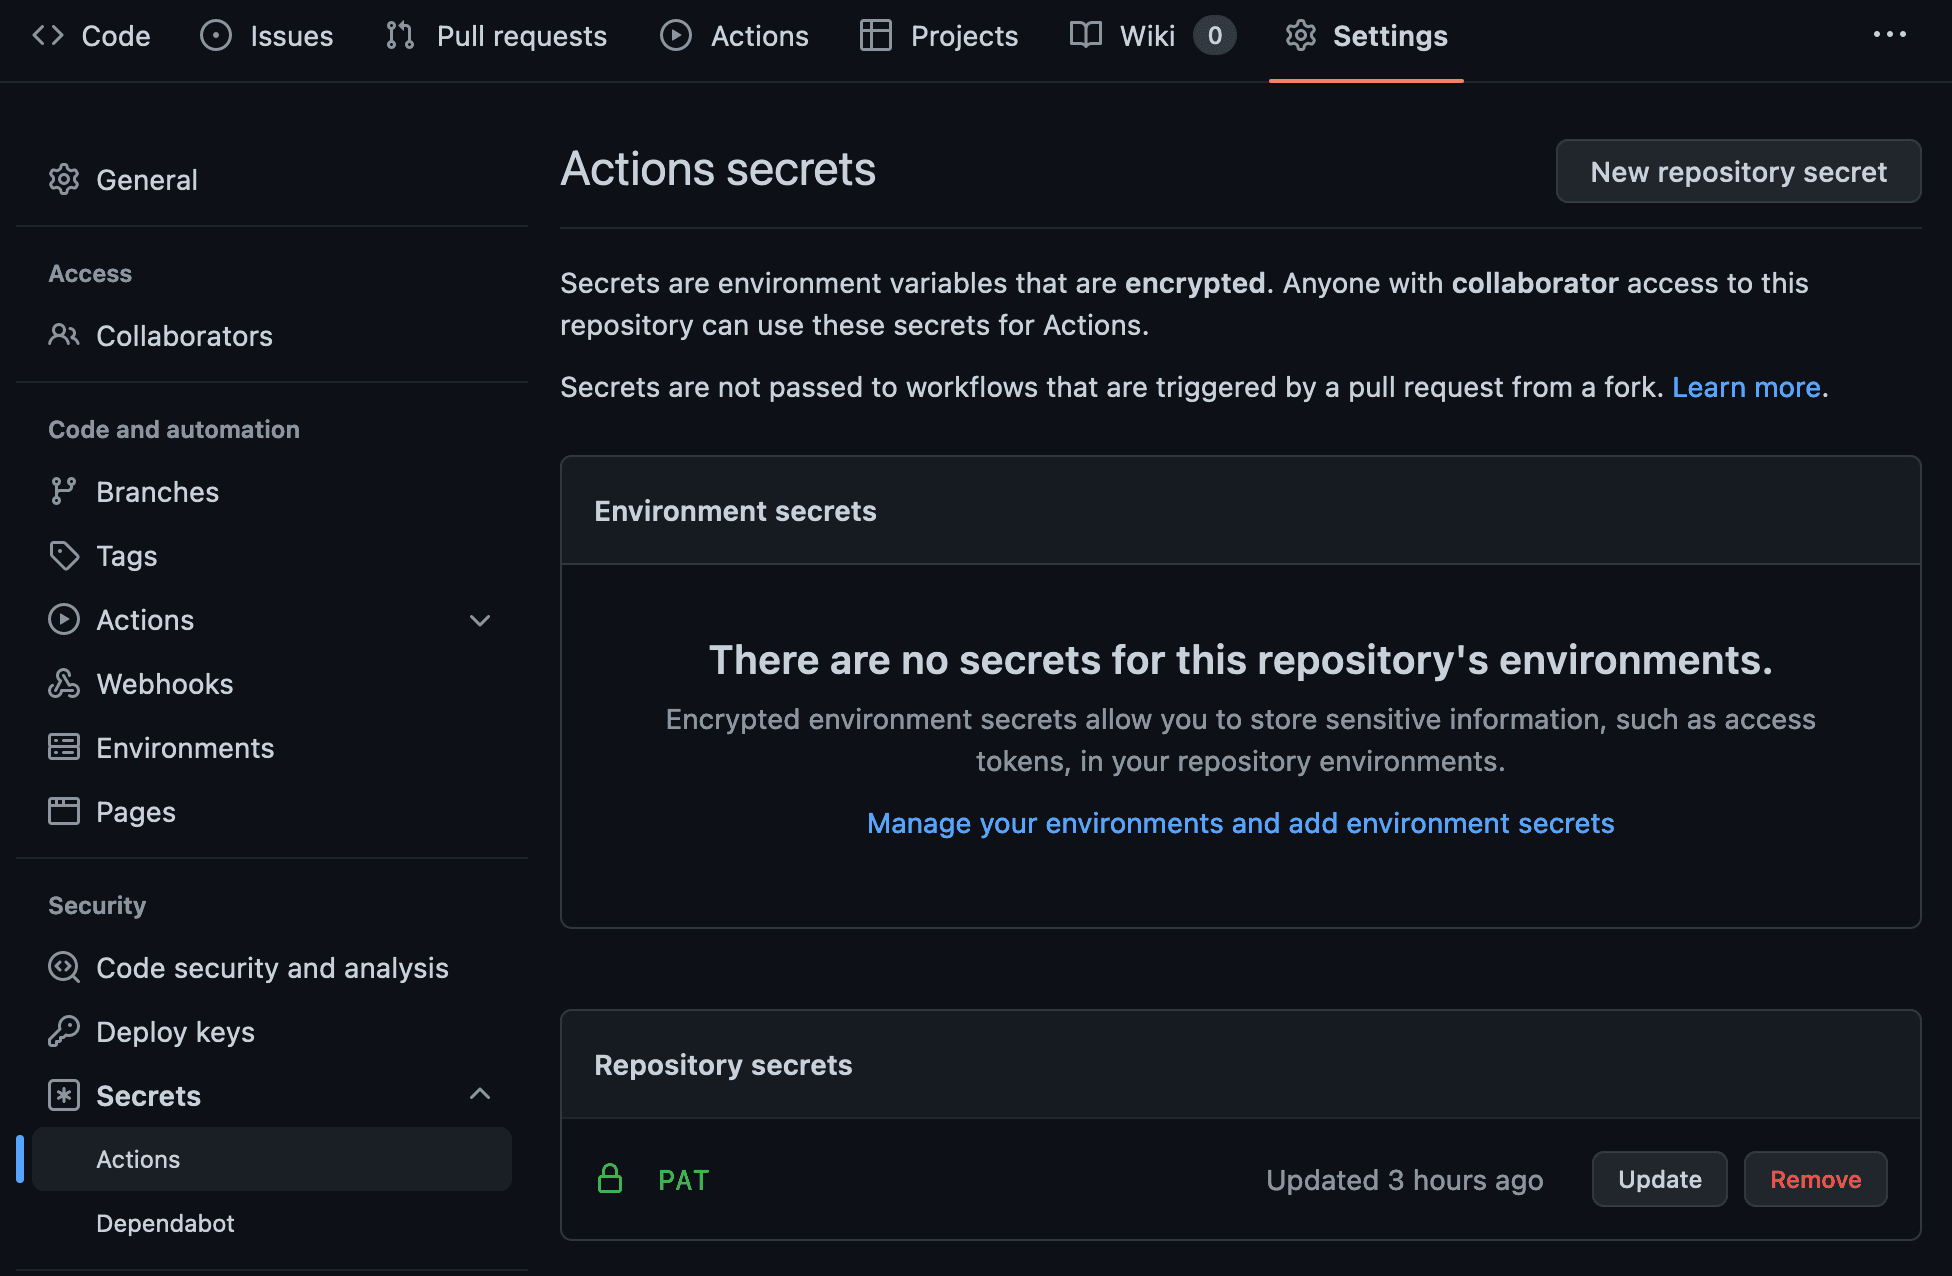Click the Code security shield-search icon
Screen dimensions: 1952x1276
point(64,967)
